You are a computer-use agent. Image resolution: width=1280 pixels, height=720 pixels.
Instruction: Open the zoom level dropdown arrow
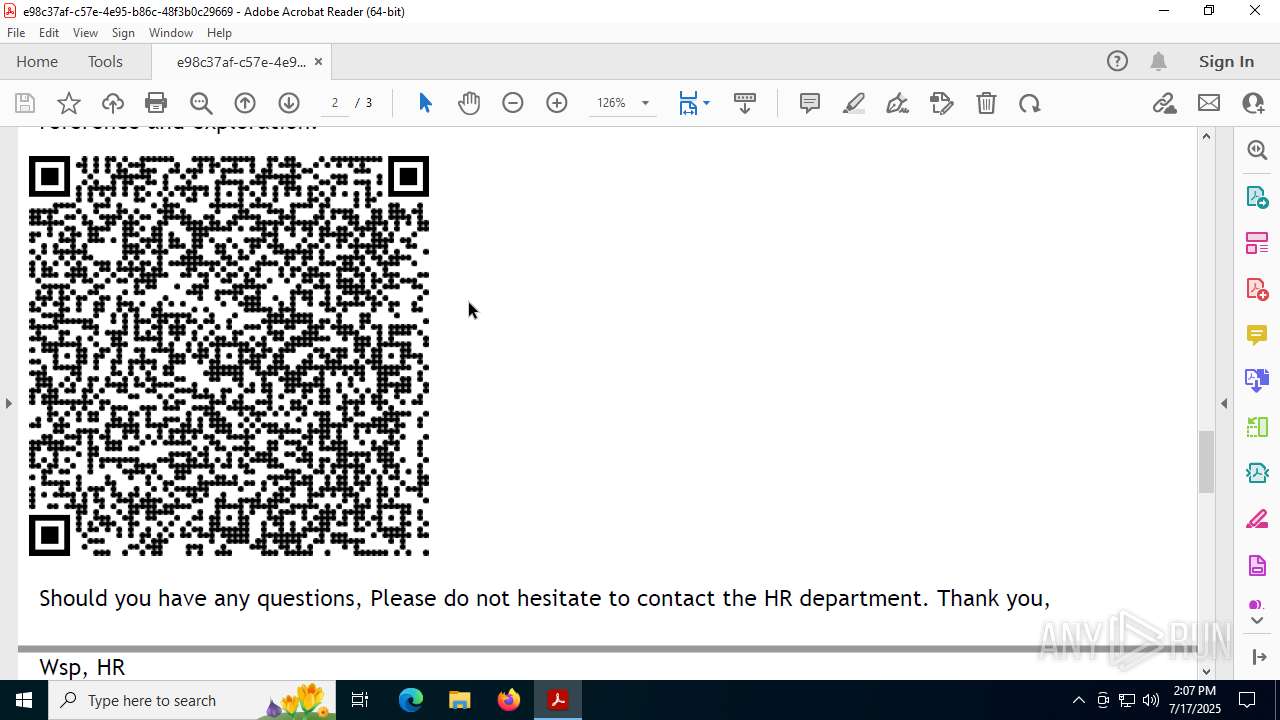(x=645, y=103)
